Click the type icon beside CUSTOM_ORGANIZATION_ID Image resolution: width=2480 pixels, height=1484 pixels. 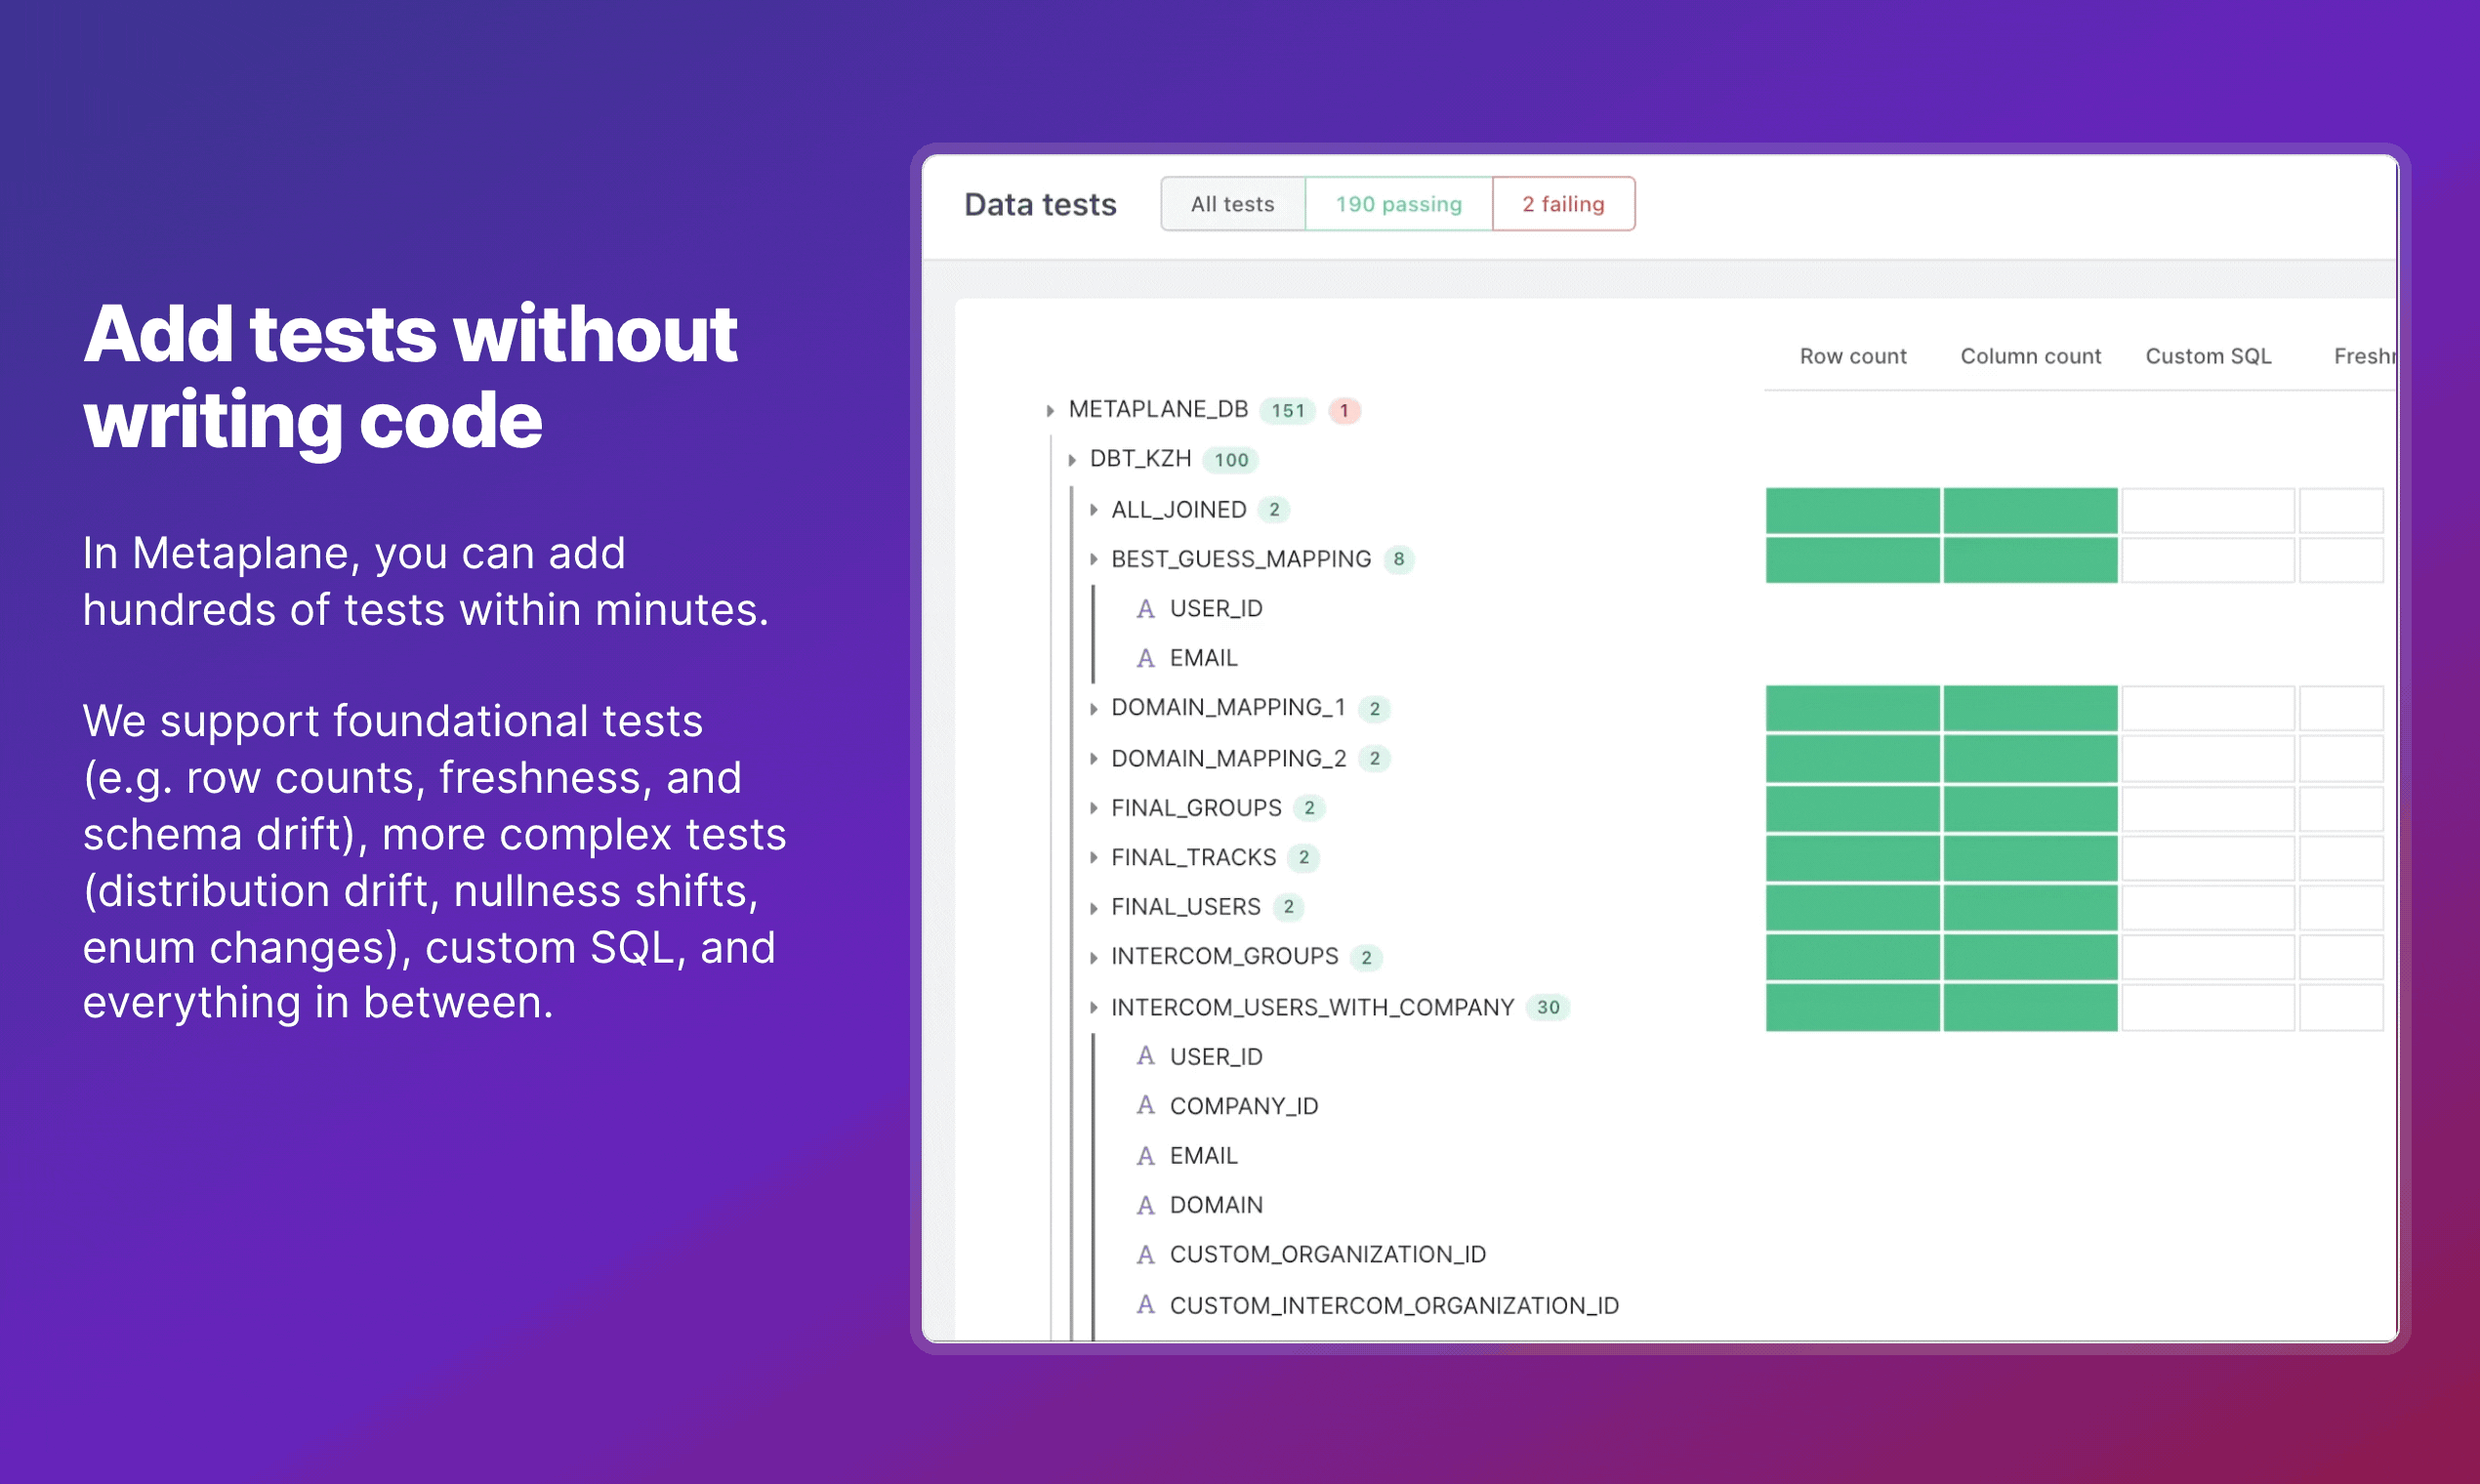[1146, 1254]
